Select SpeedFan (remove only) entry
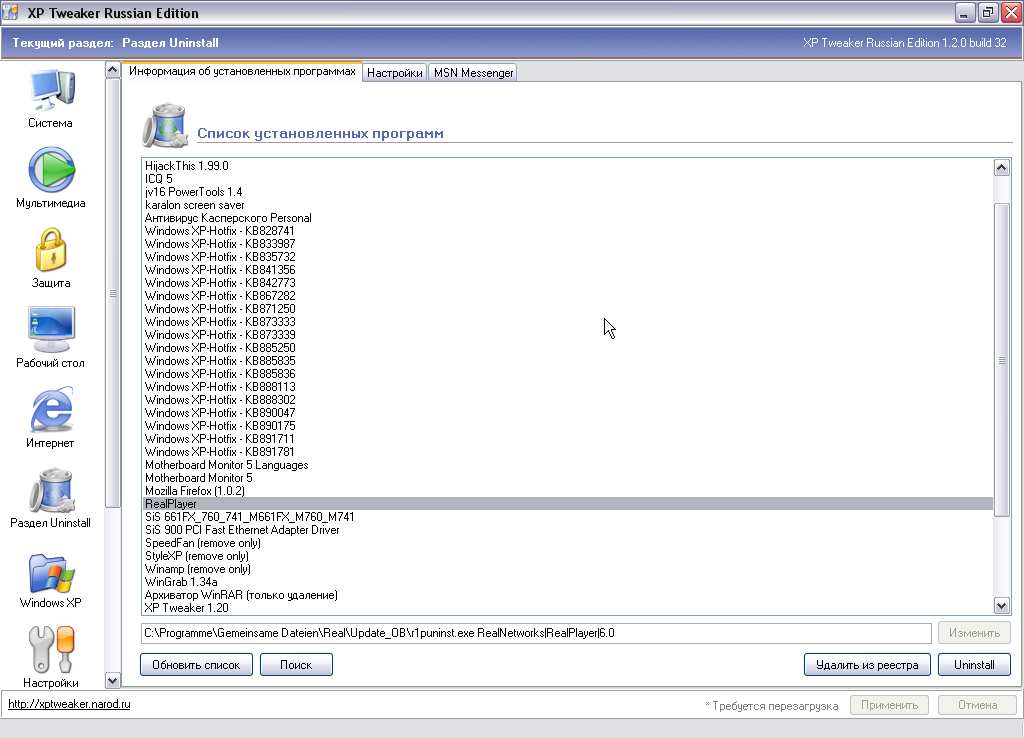 (x=567, y=543)
